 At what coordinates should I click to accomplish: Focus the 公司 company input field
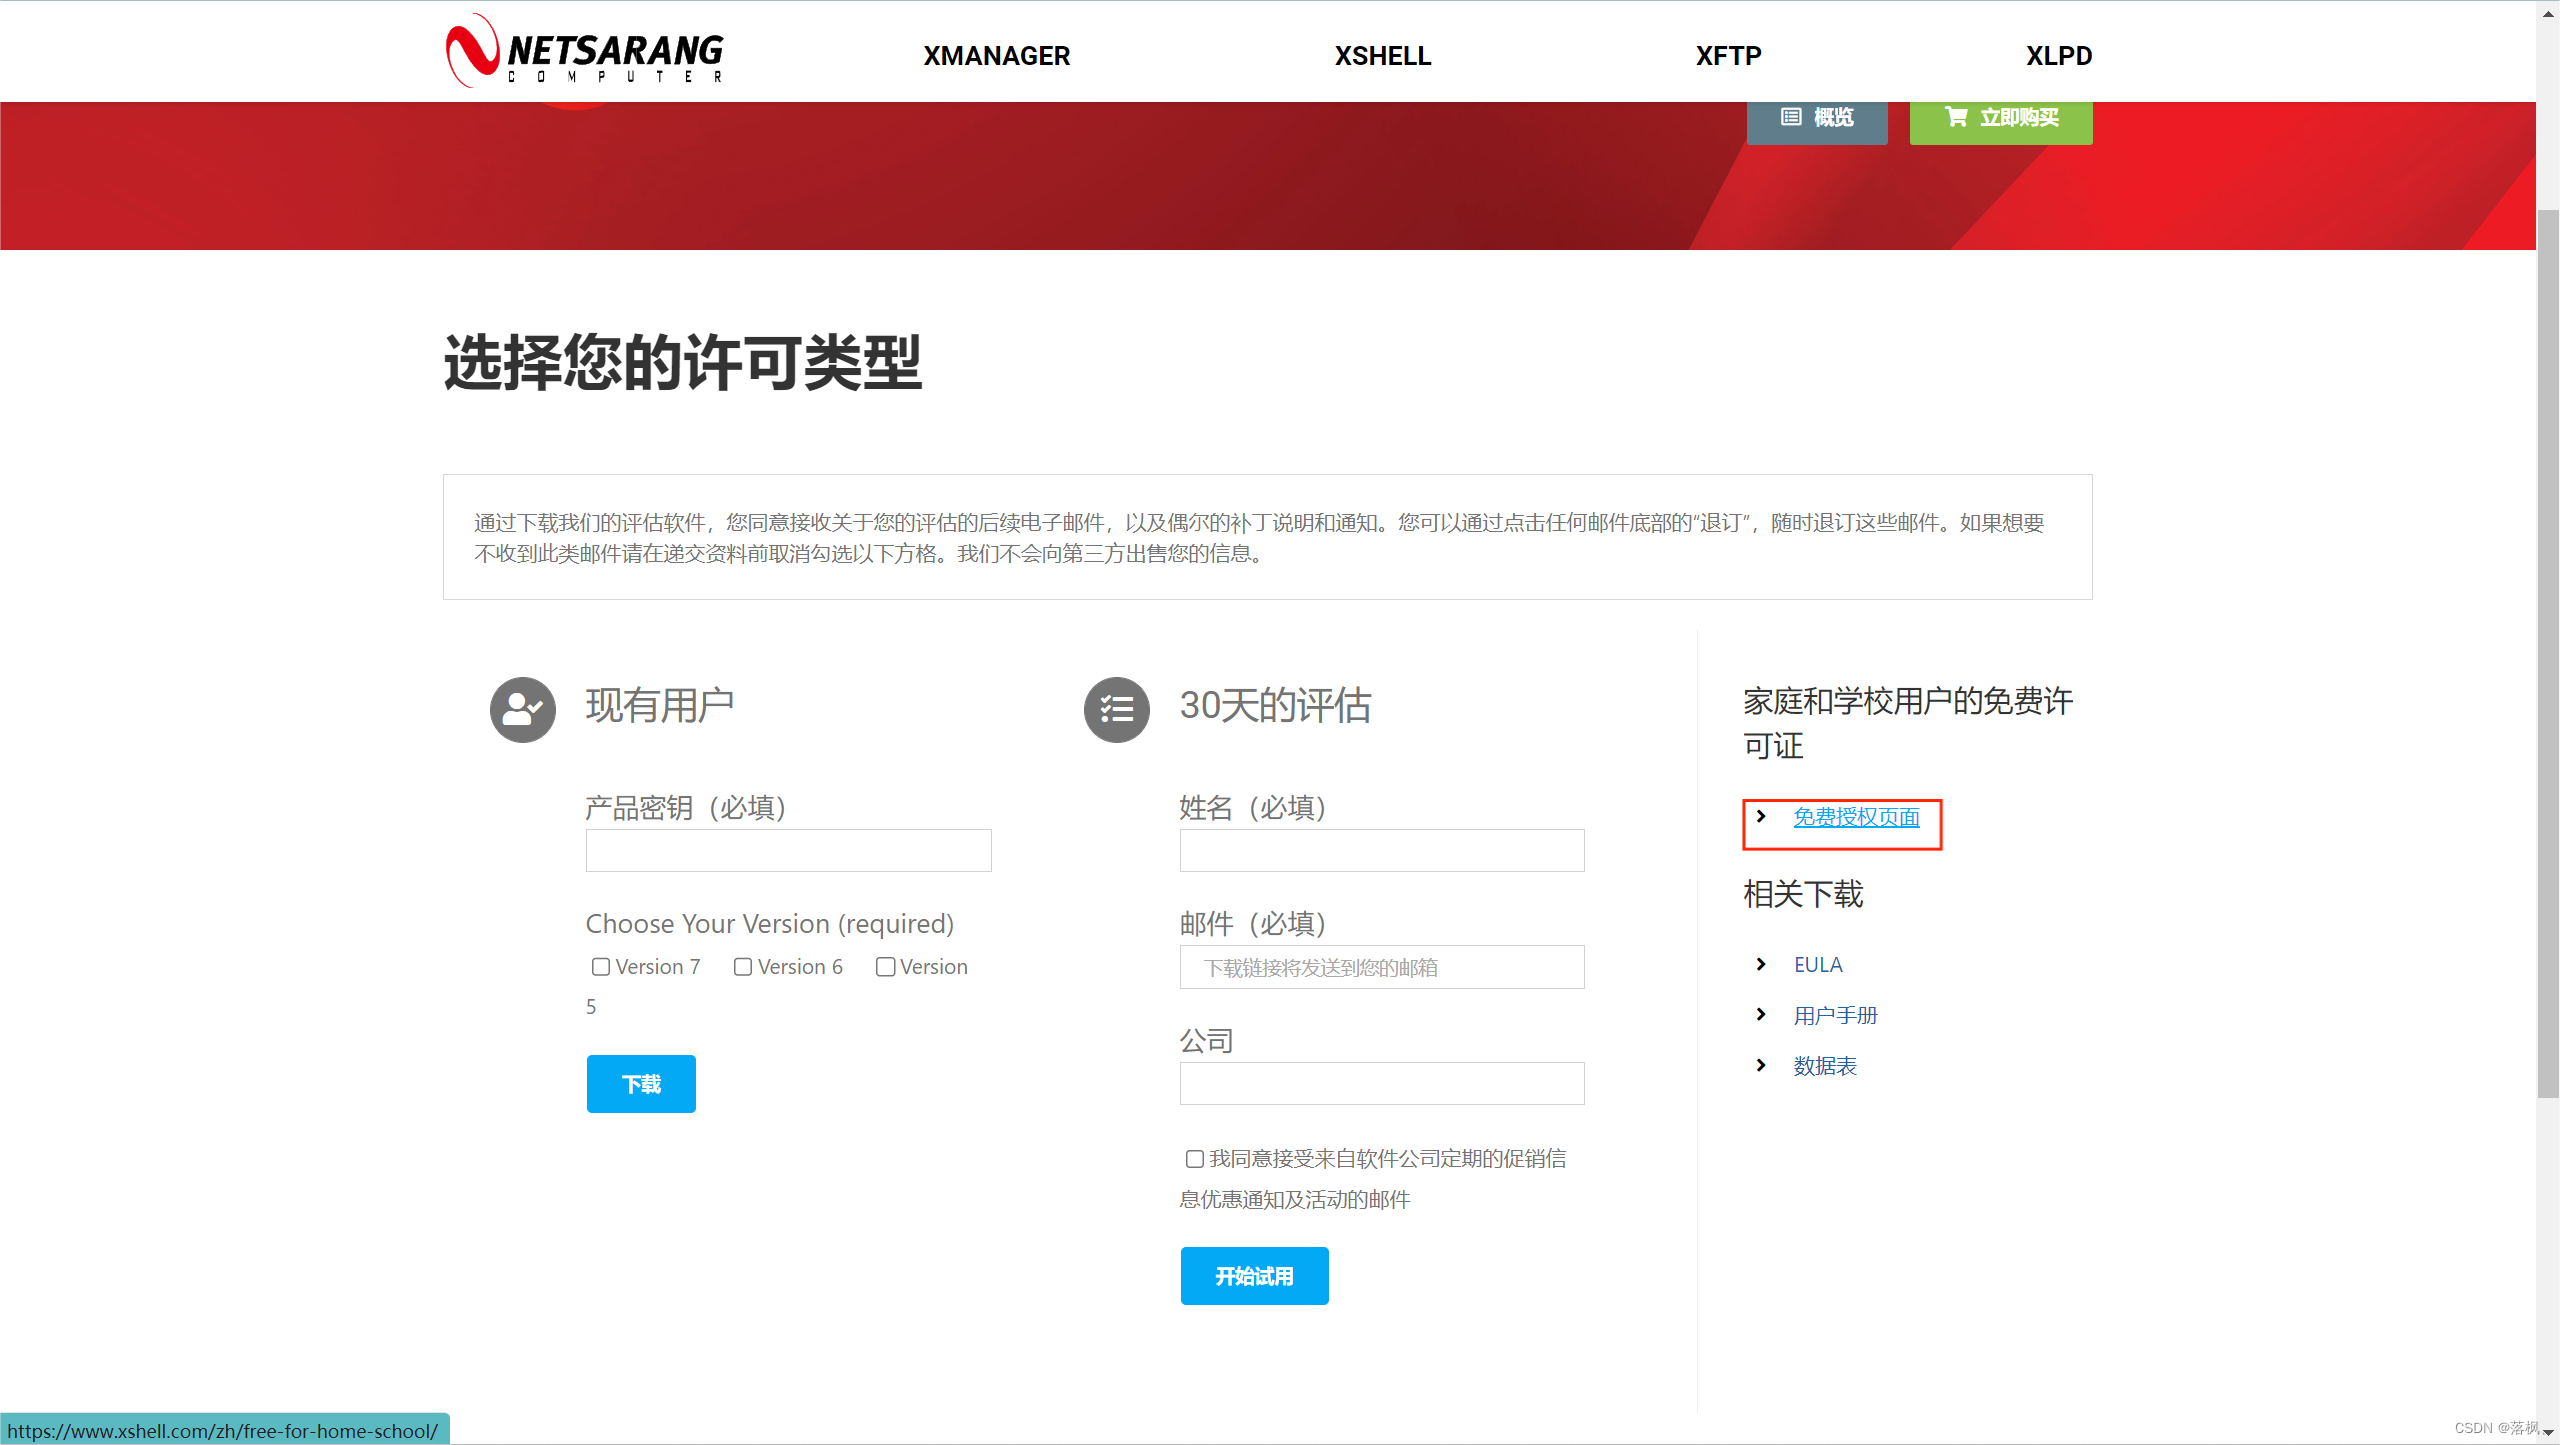pos(1382,1083)
